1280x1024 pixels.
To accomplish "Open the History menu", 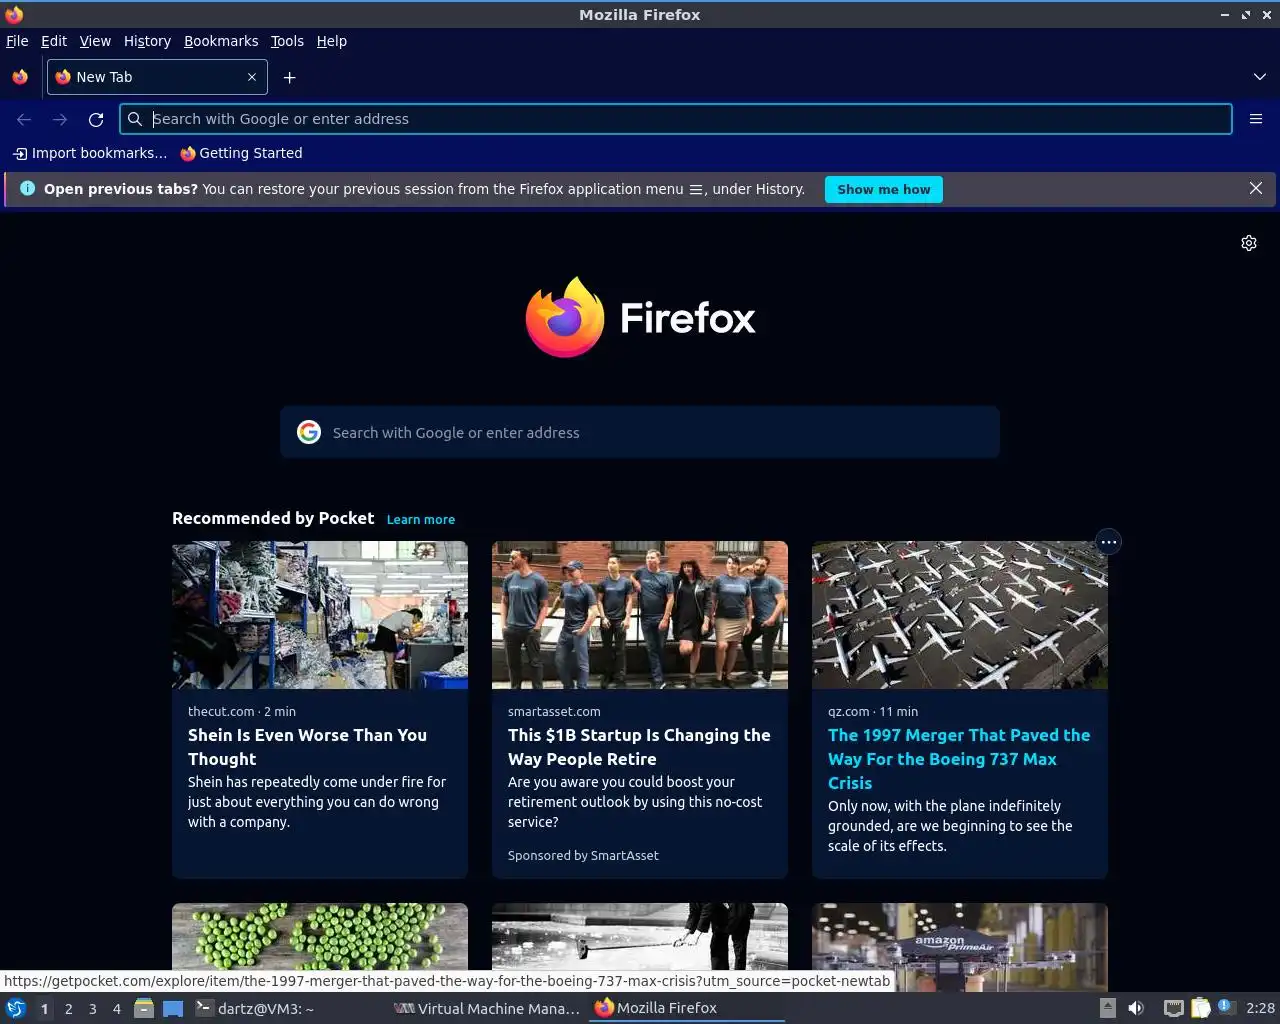I will coord(147,41).
